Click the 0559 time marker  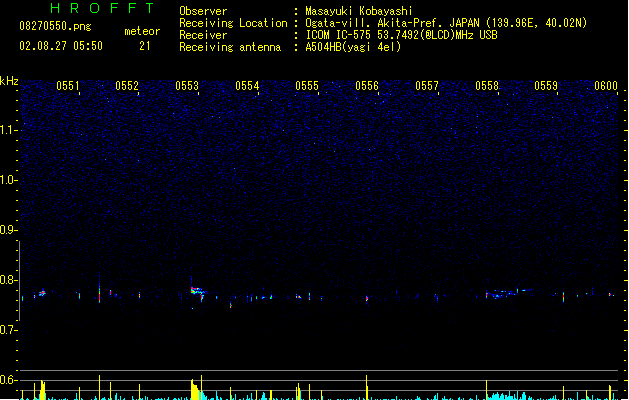click(546, 86)
